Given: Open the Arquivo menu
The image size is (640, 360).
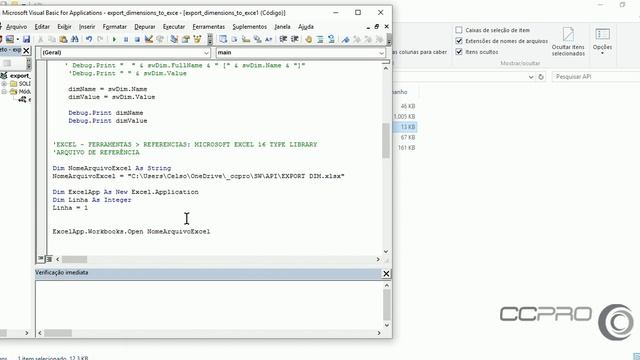Looking at the screenshot, I should [x=16, y=27].
